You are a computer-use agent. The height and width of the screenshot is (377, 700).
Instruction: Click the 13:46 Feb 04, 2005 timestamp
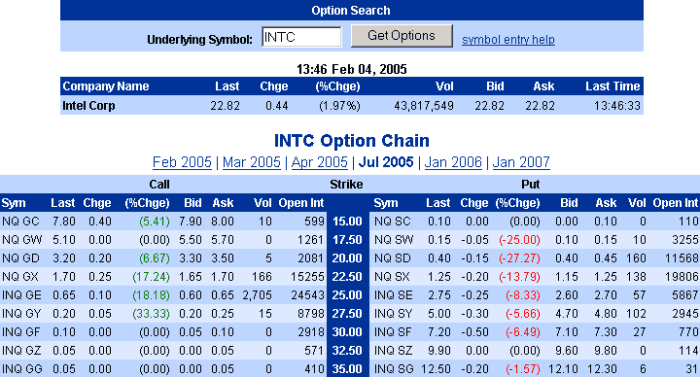352,69
